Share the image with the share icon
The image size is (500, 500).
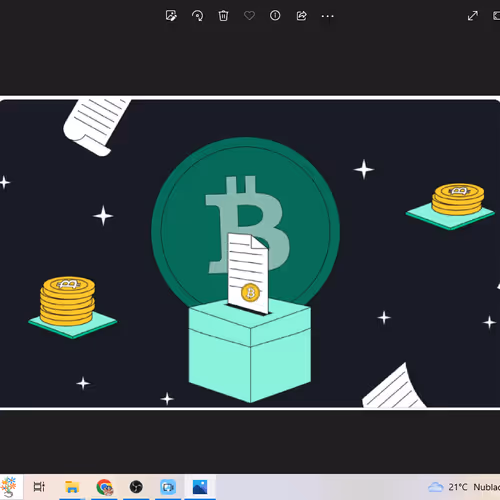[301, 16]
